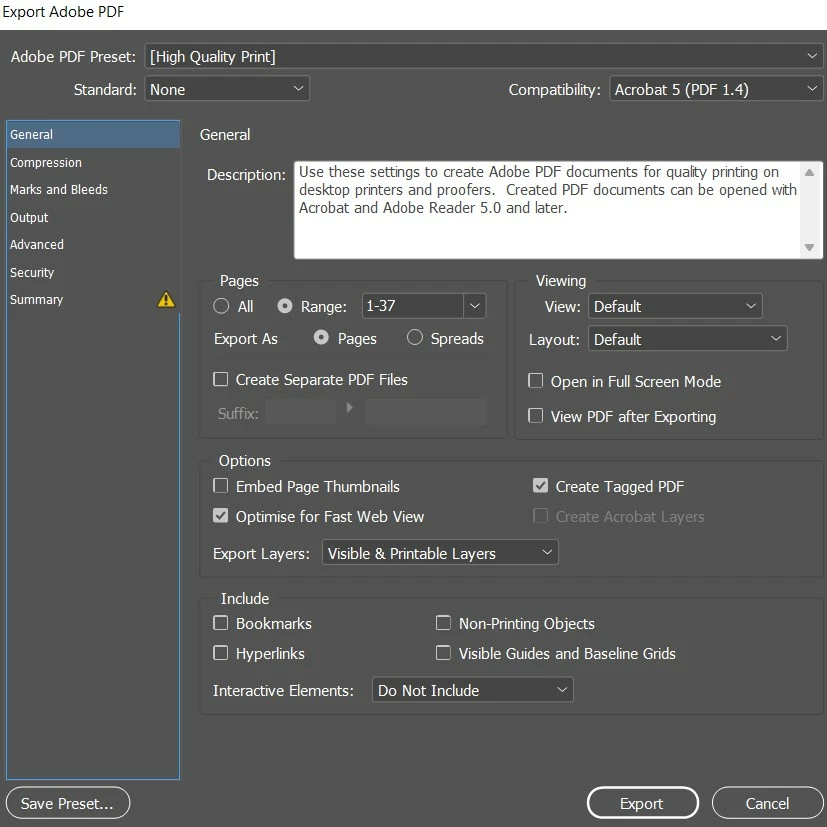This screenshot has width=827, height=827.
Task: Expand the page Range dropdown arrow
Action: click(x=475, y=306)
